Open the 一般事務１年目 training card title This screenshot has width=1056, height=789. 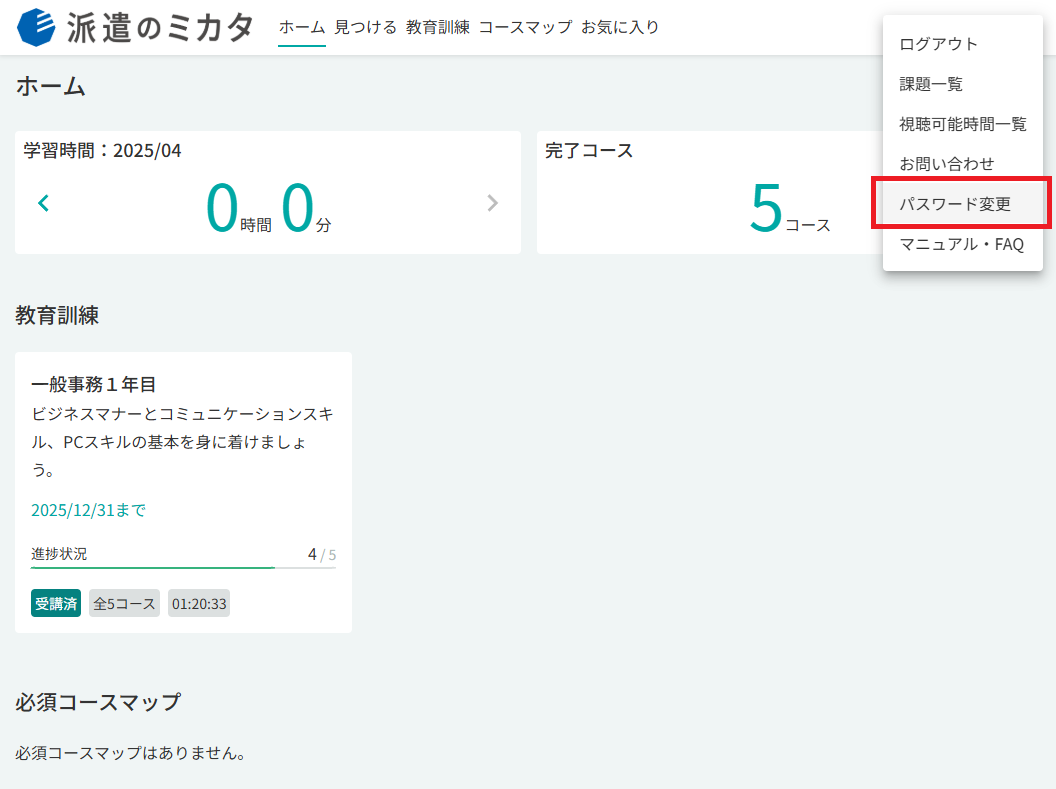[x=94, y=384]
